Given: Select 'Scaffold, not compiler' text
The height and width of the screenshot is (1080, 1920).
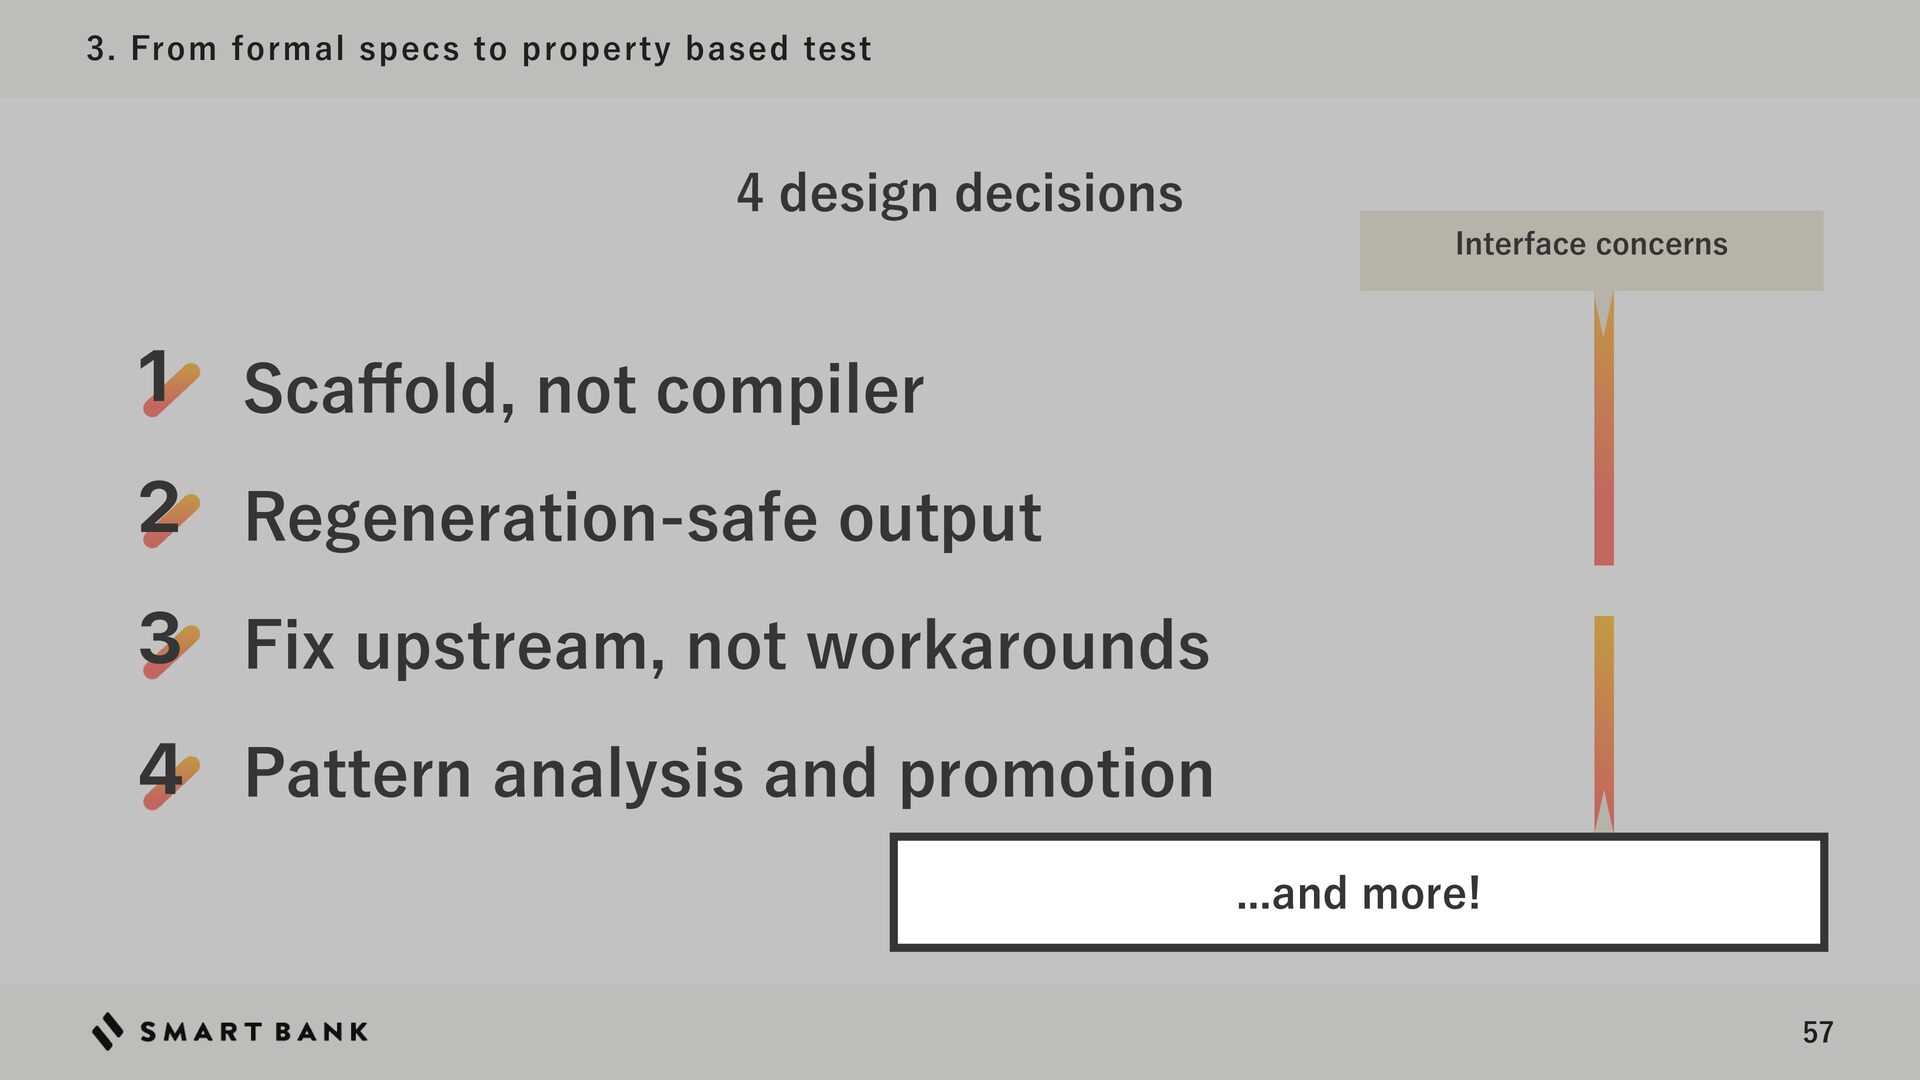Looking at the screenshot, I should pos(584,389).
